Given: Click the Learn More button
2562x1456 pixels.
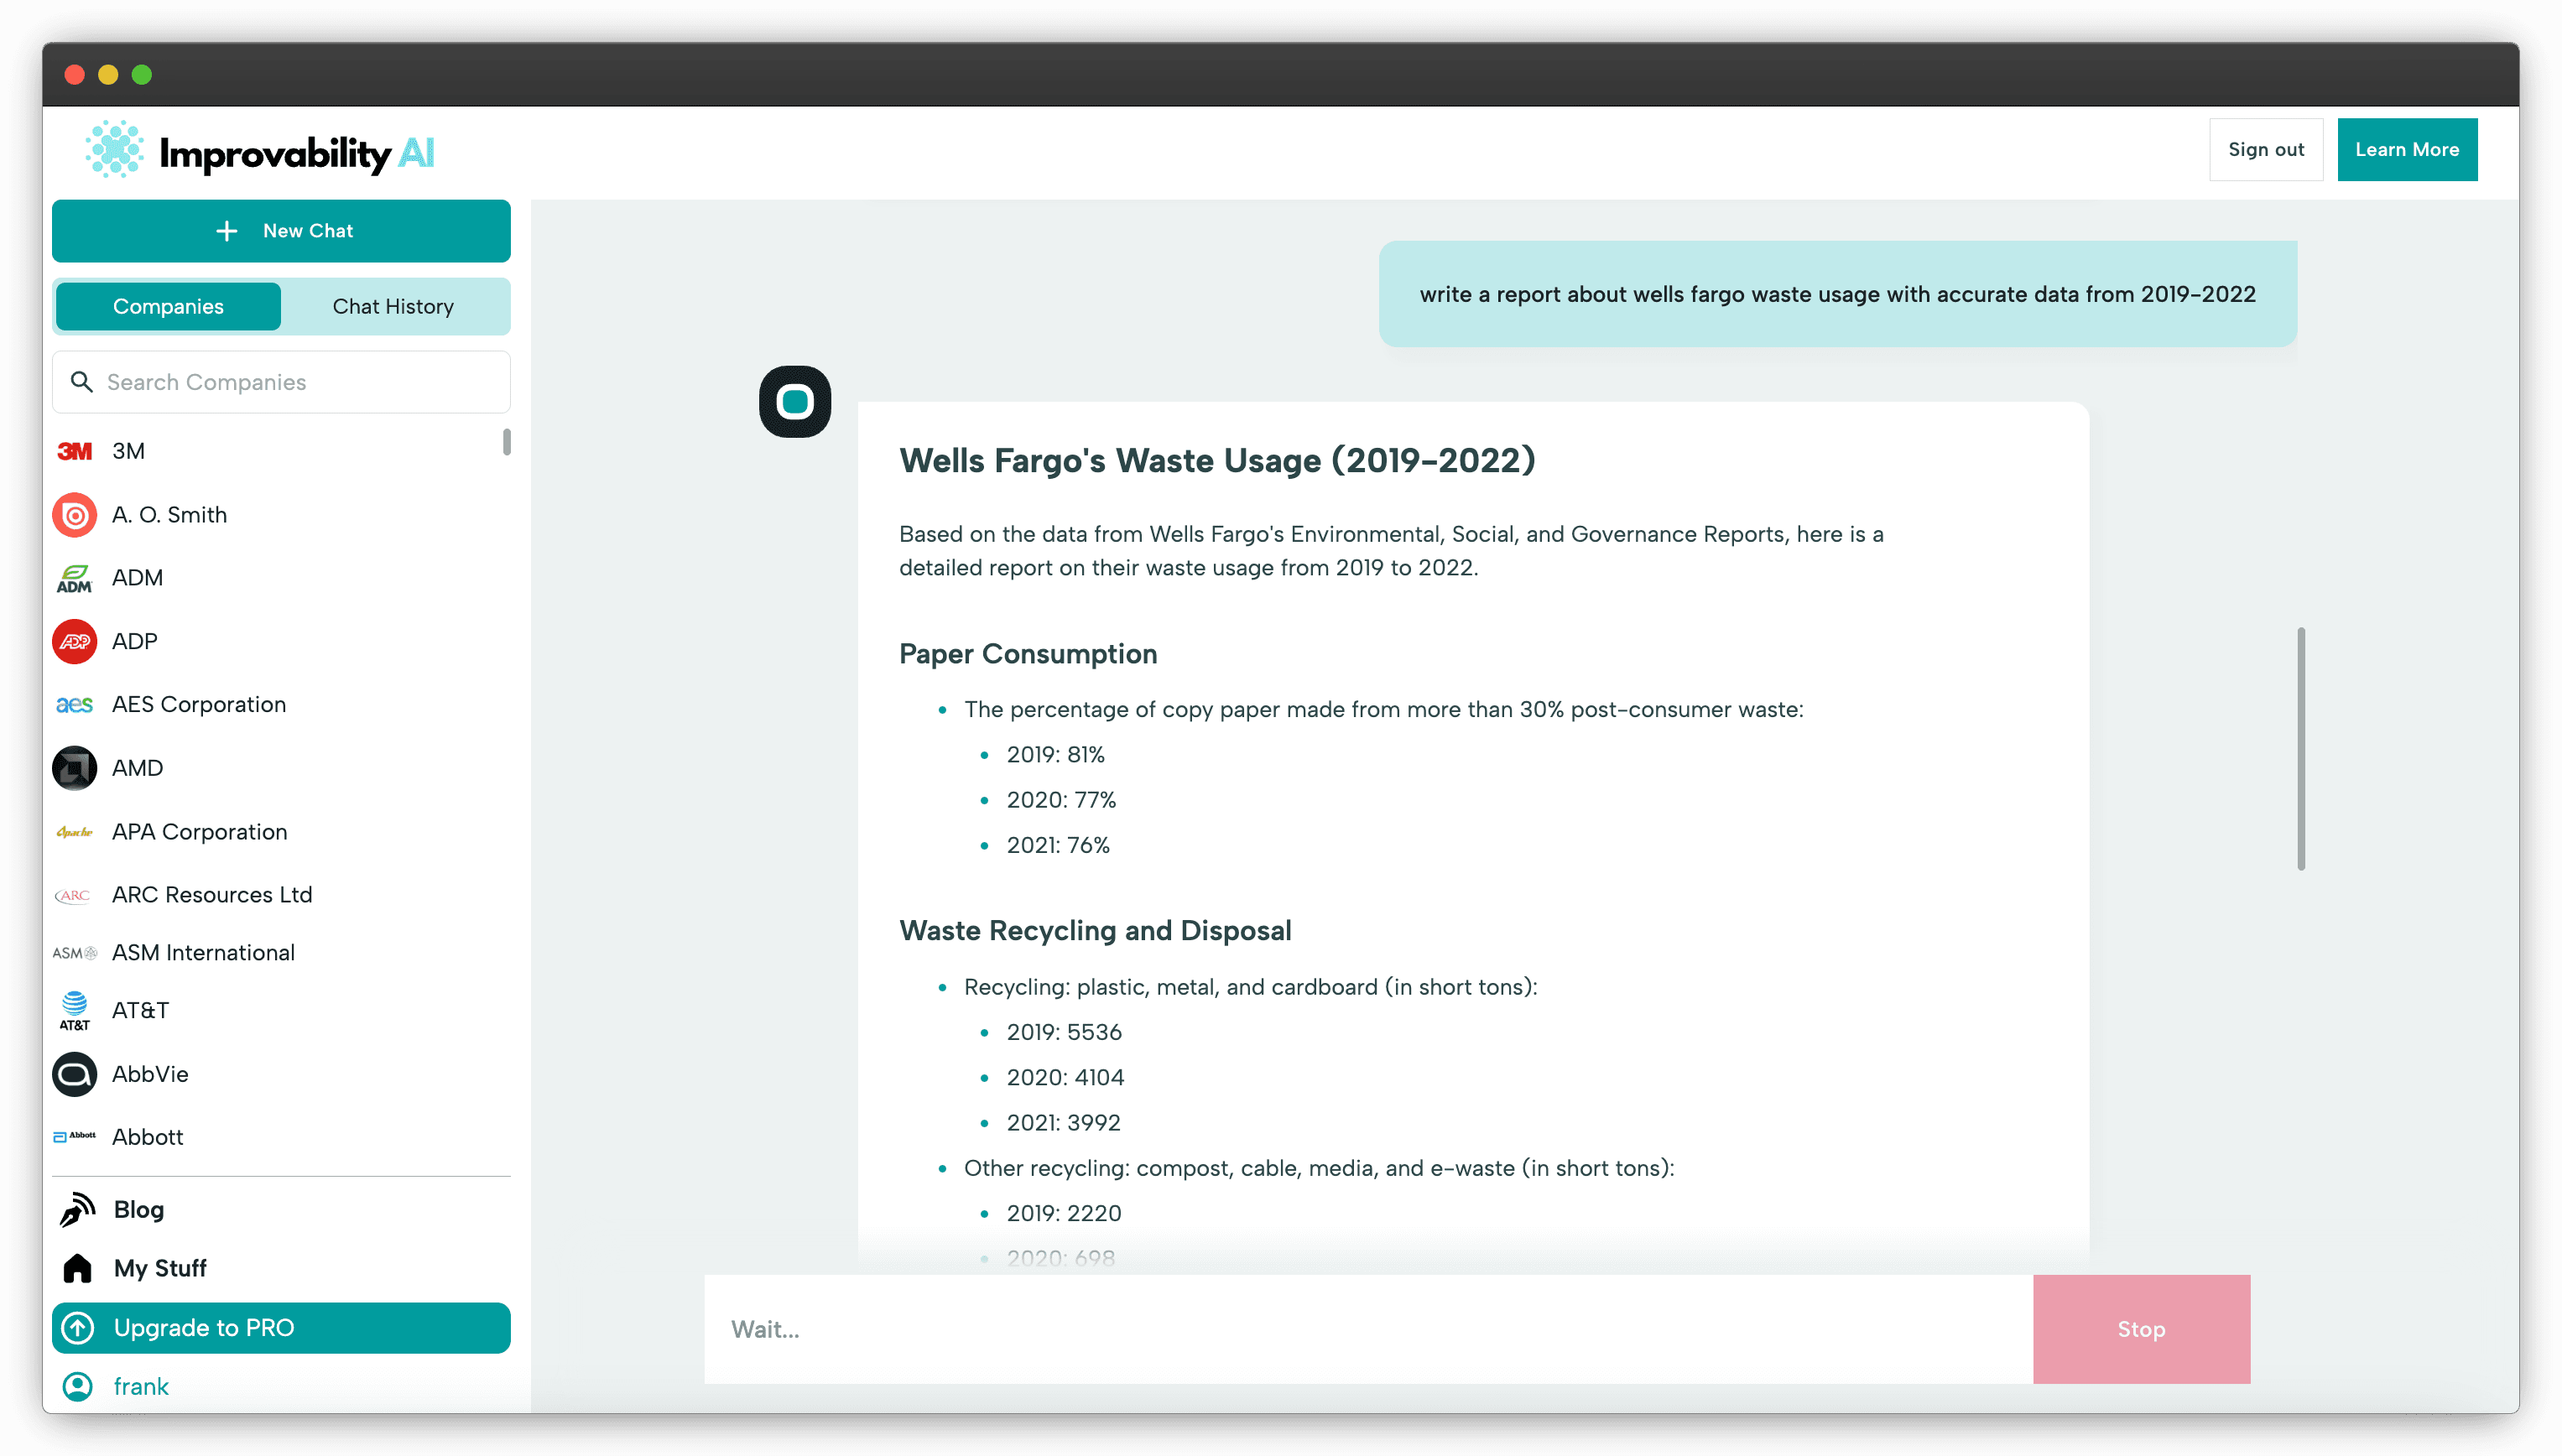Looking at the screenshot, I should pos(2406,150).
